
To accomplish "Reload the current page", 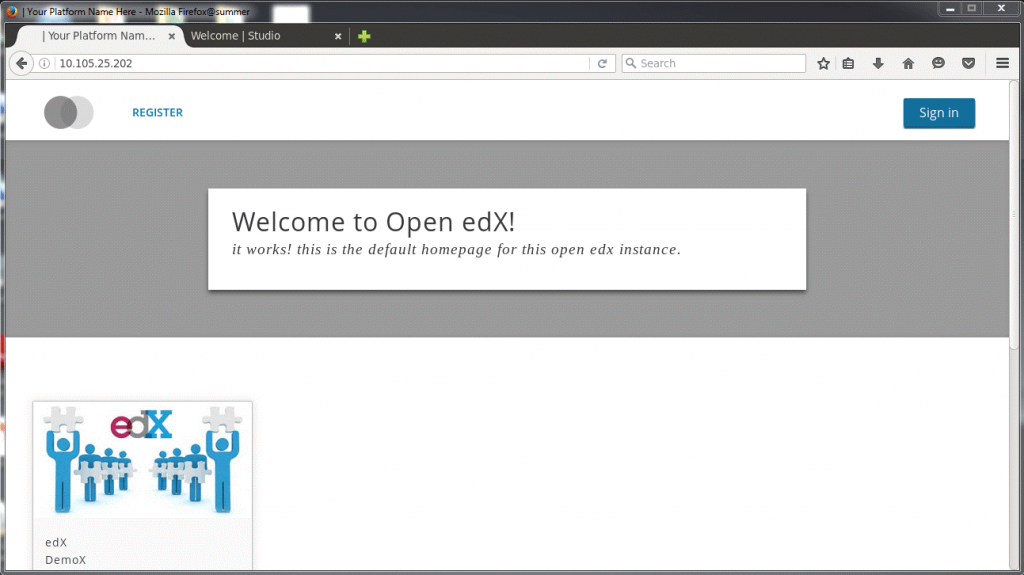I will [602, 63].
